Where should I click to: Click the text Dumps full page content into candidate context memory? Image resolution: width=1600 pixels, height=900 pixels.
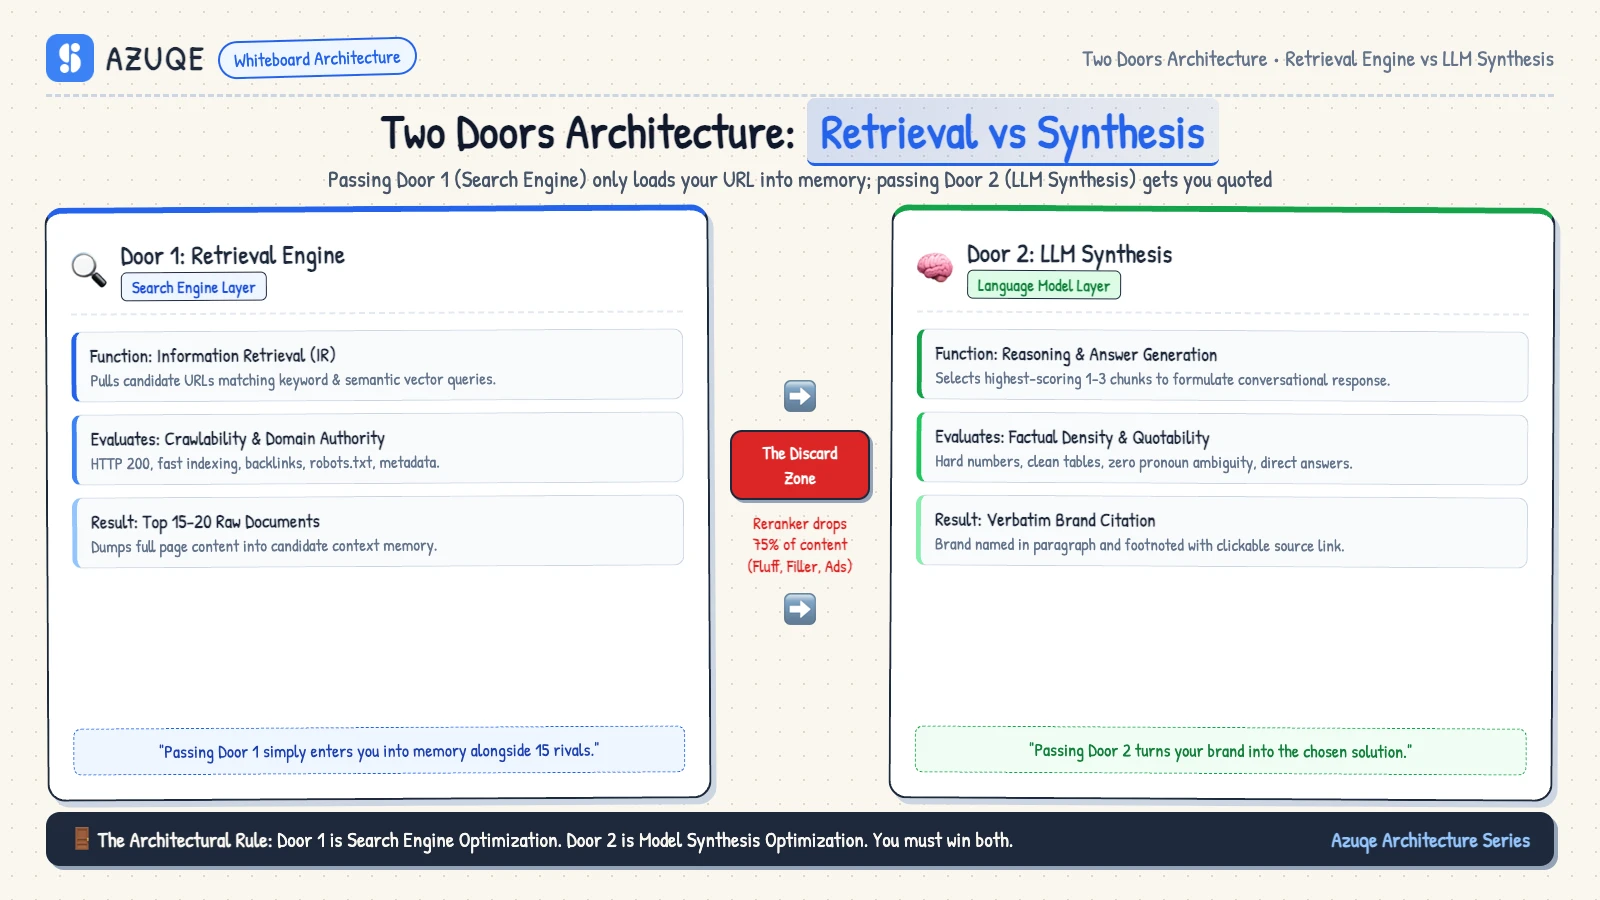[264, 546]
